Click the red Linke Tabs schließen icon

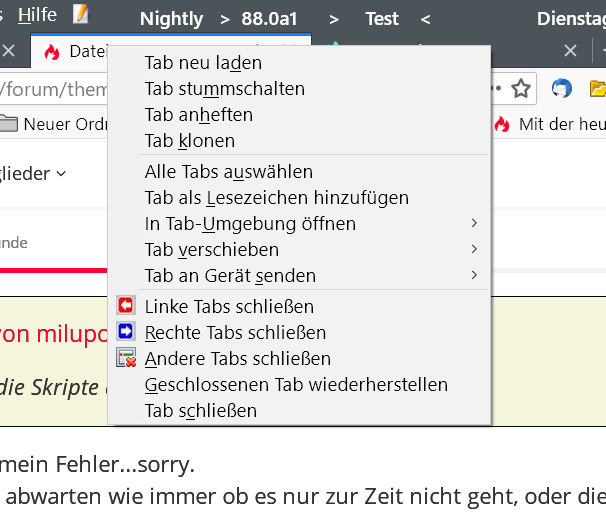tap(126, 306)
